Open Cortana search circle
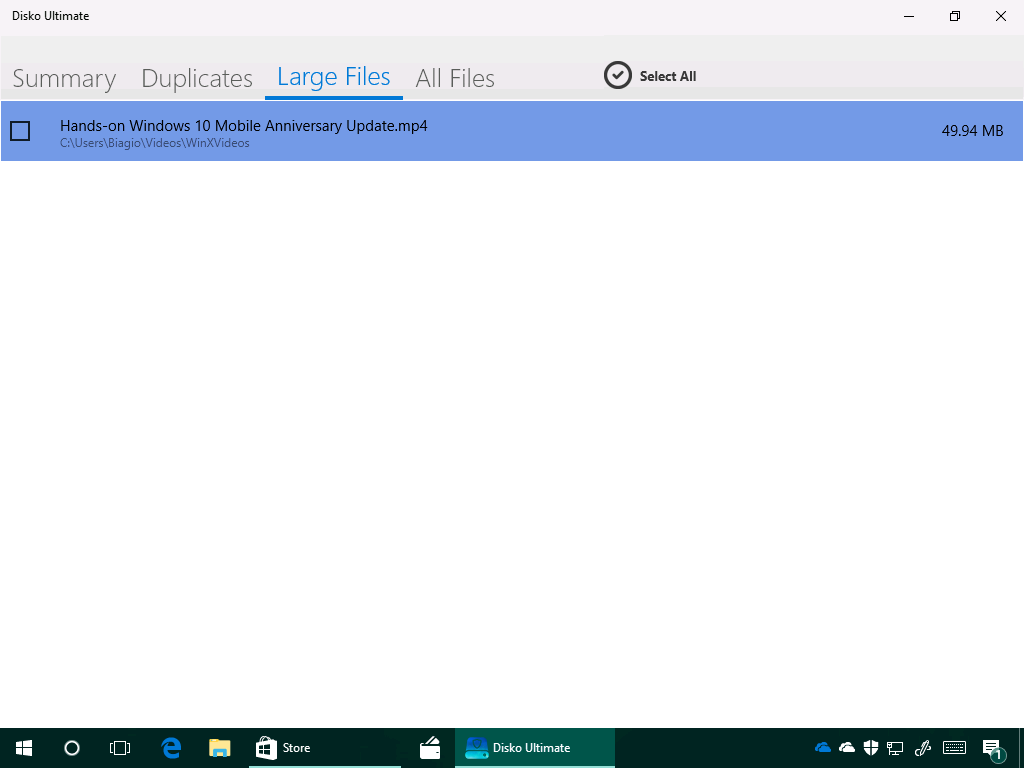This screenshot has width=1024, height=768. click(x=72, y=748)
